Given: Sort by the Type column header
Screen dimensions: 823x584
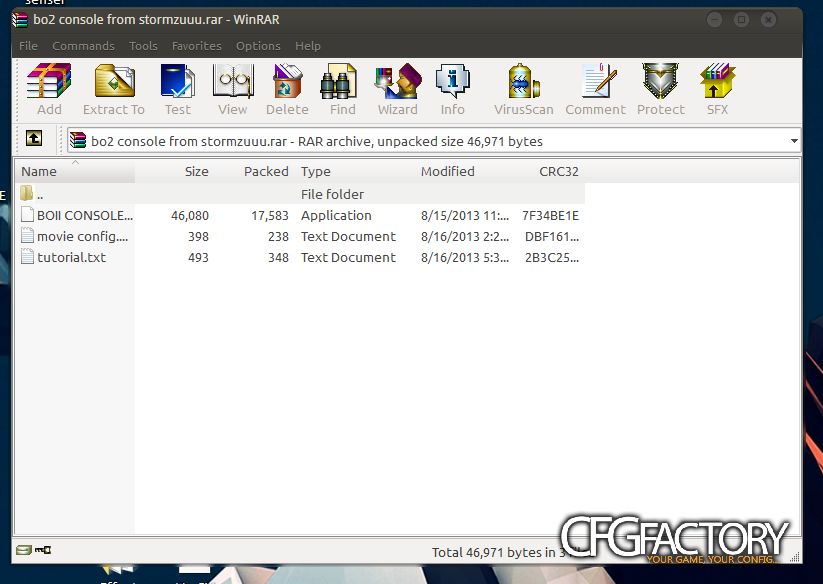Looking at the screenshot, I should [x=315, y=172].
